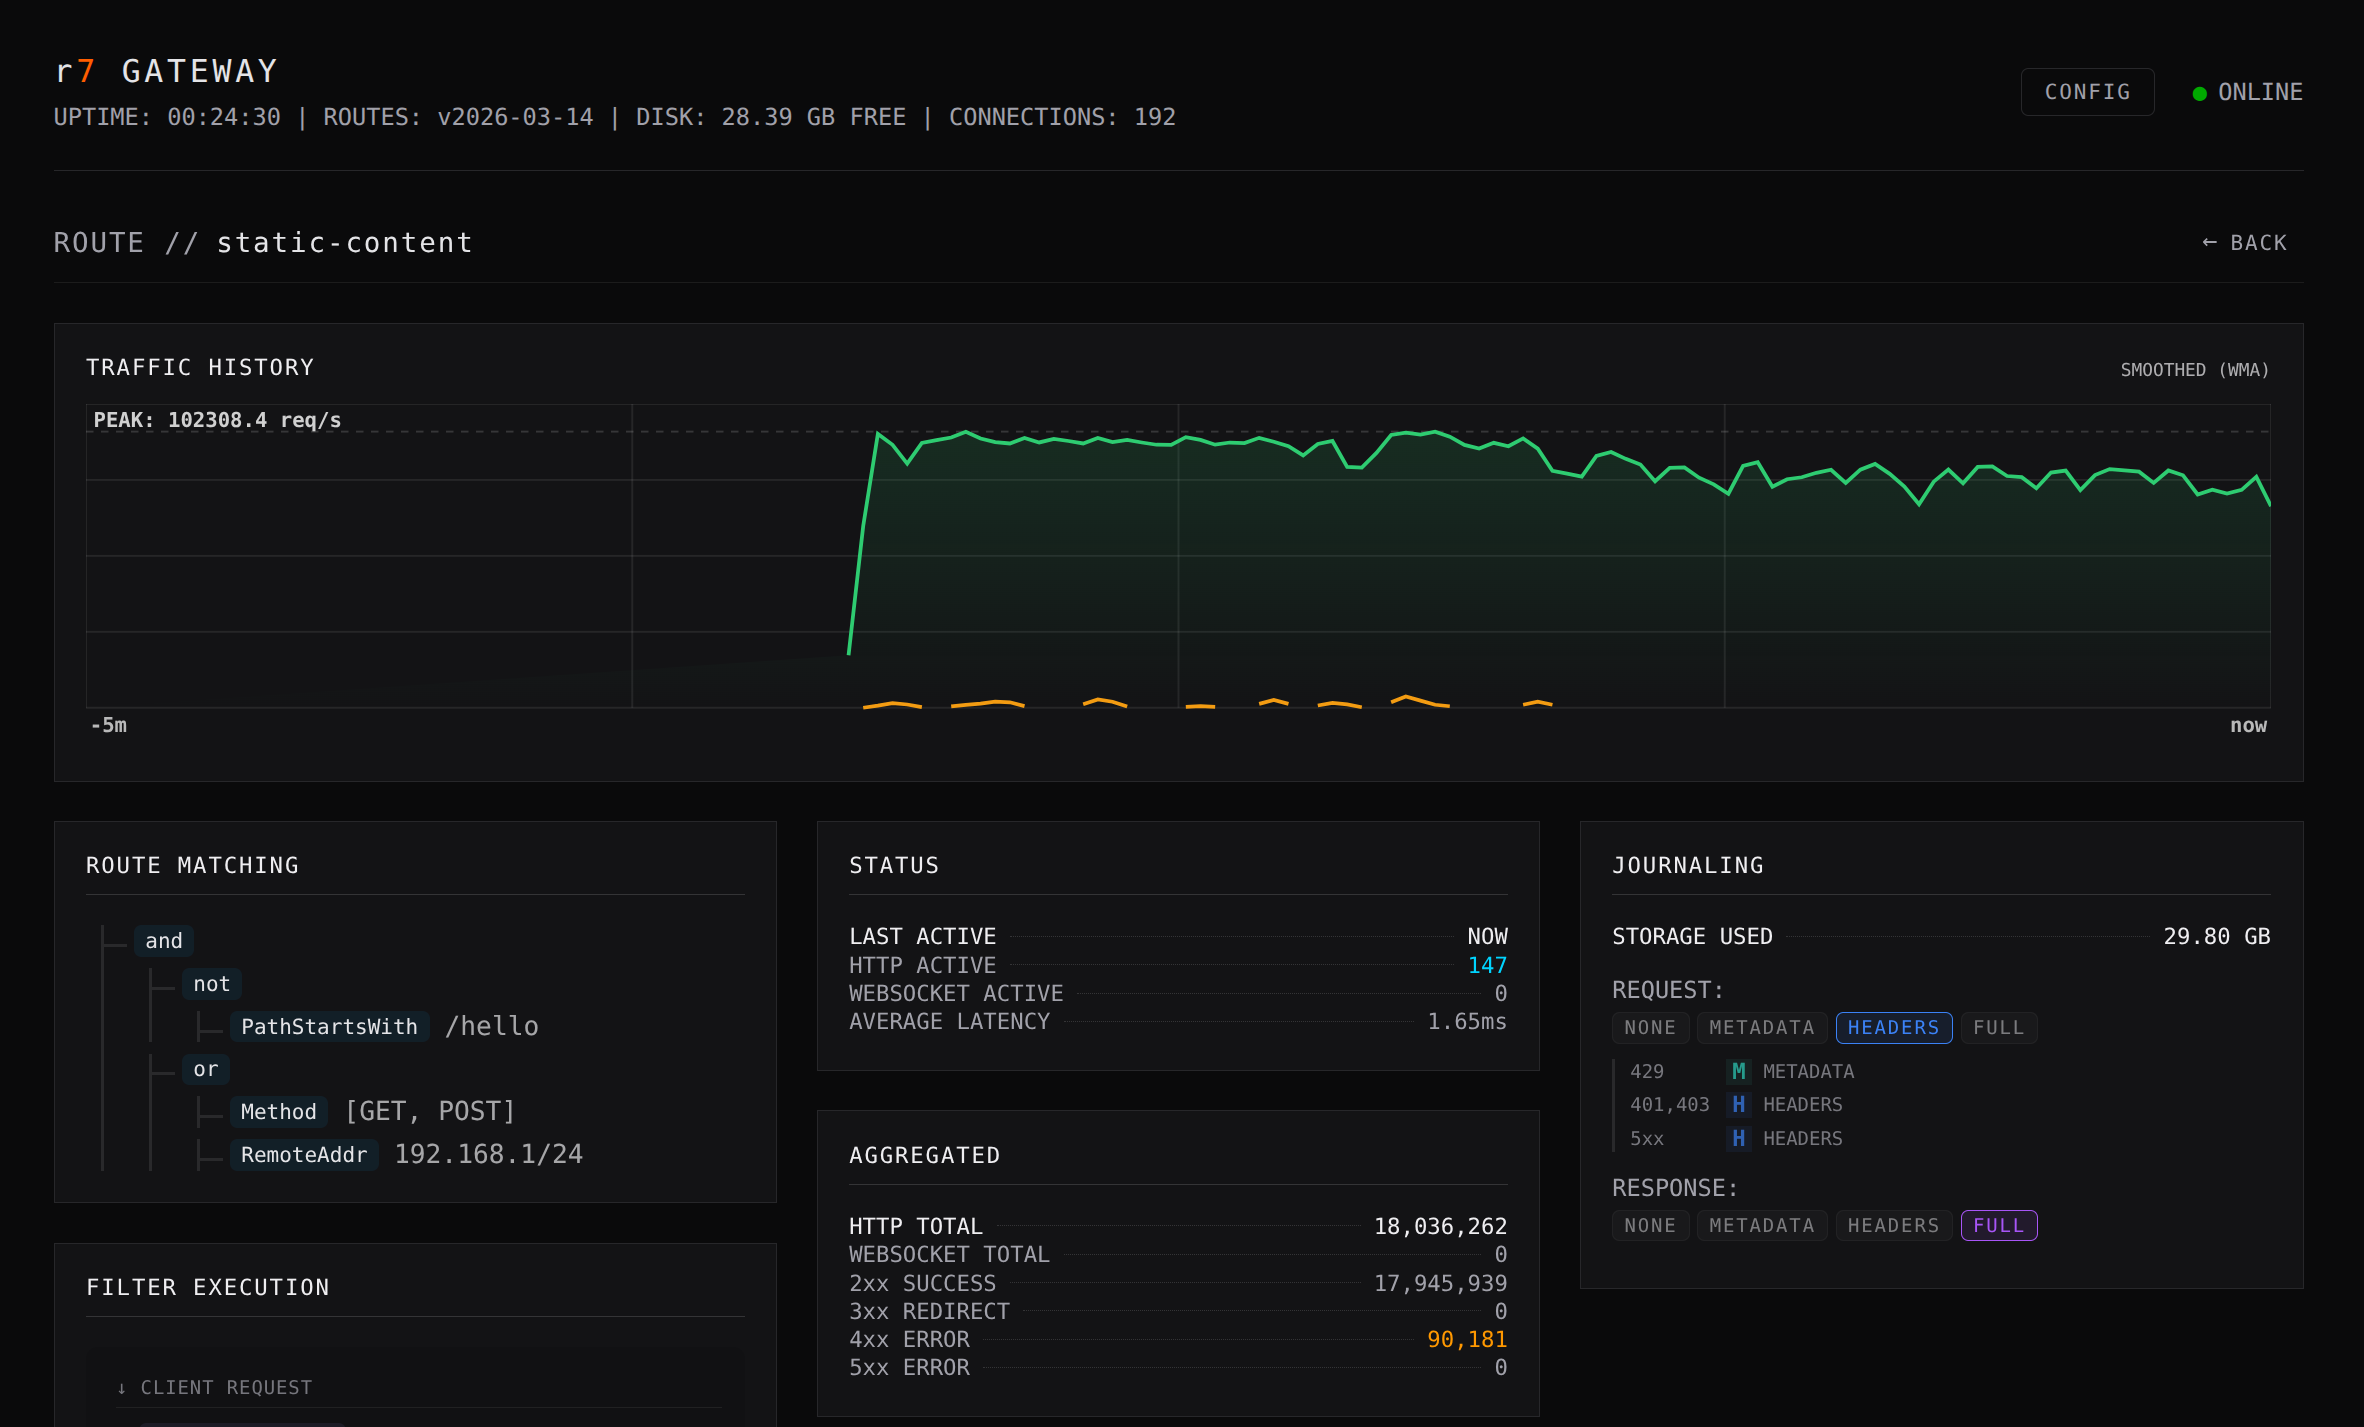Click the LAST ACTIVE value NOW
2364x1427 pixels.
[x=1487, y=936]
